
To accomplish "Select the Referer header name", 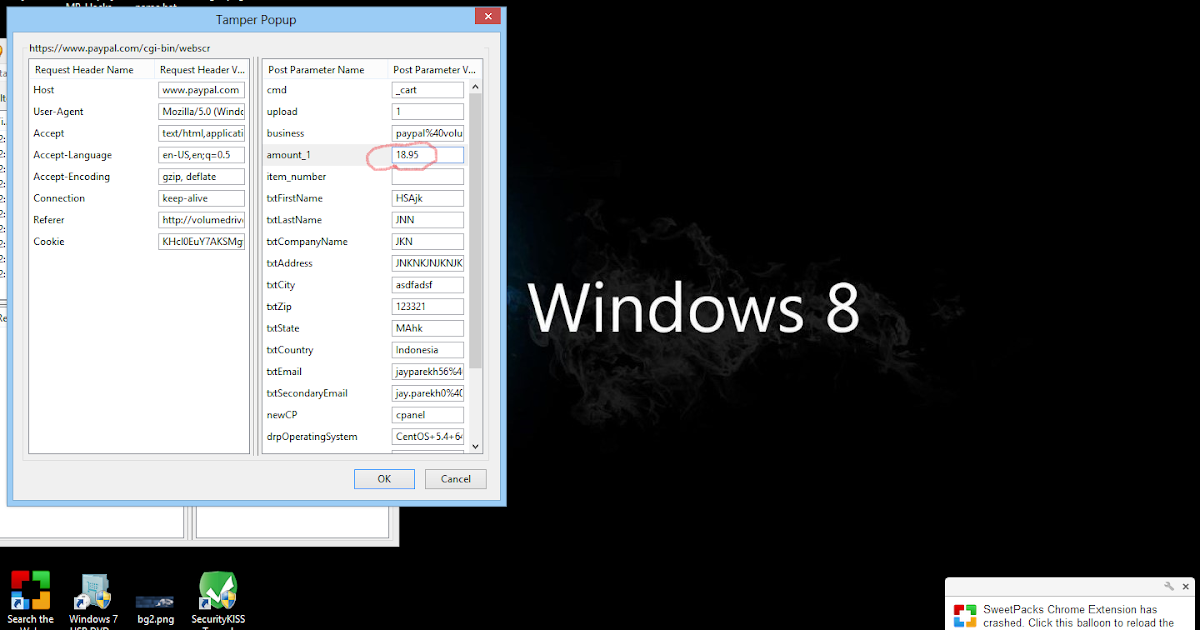I will [50, 220].
